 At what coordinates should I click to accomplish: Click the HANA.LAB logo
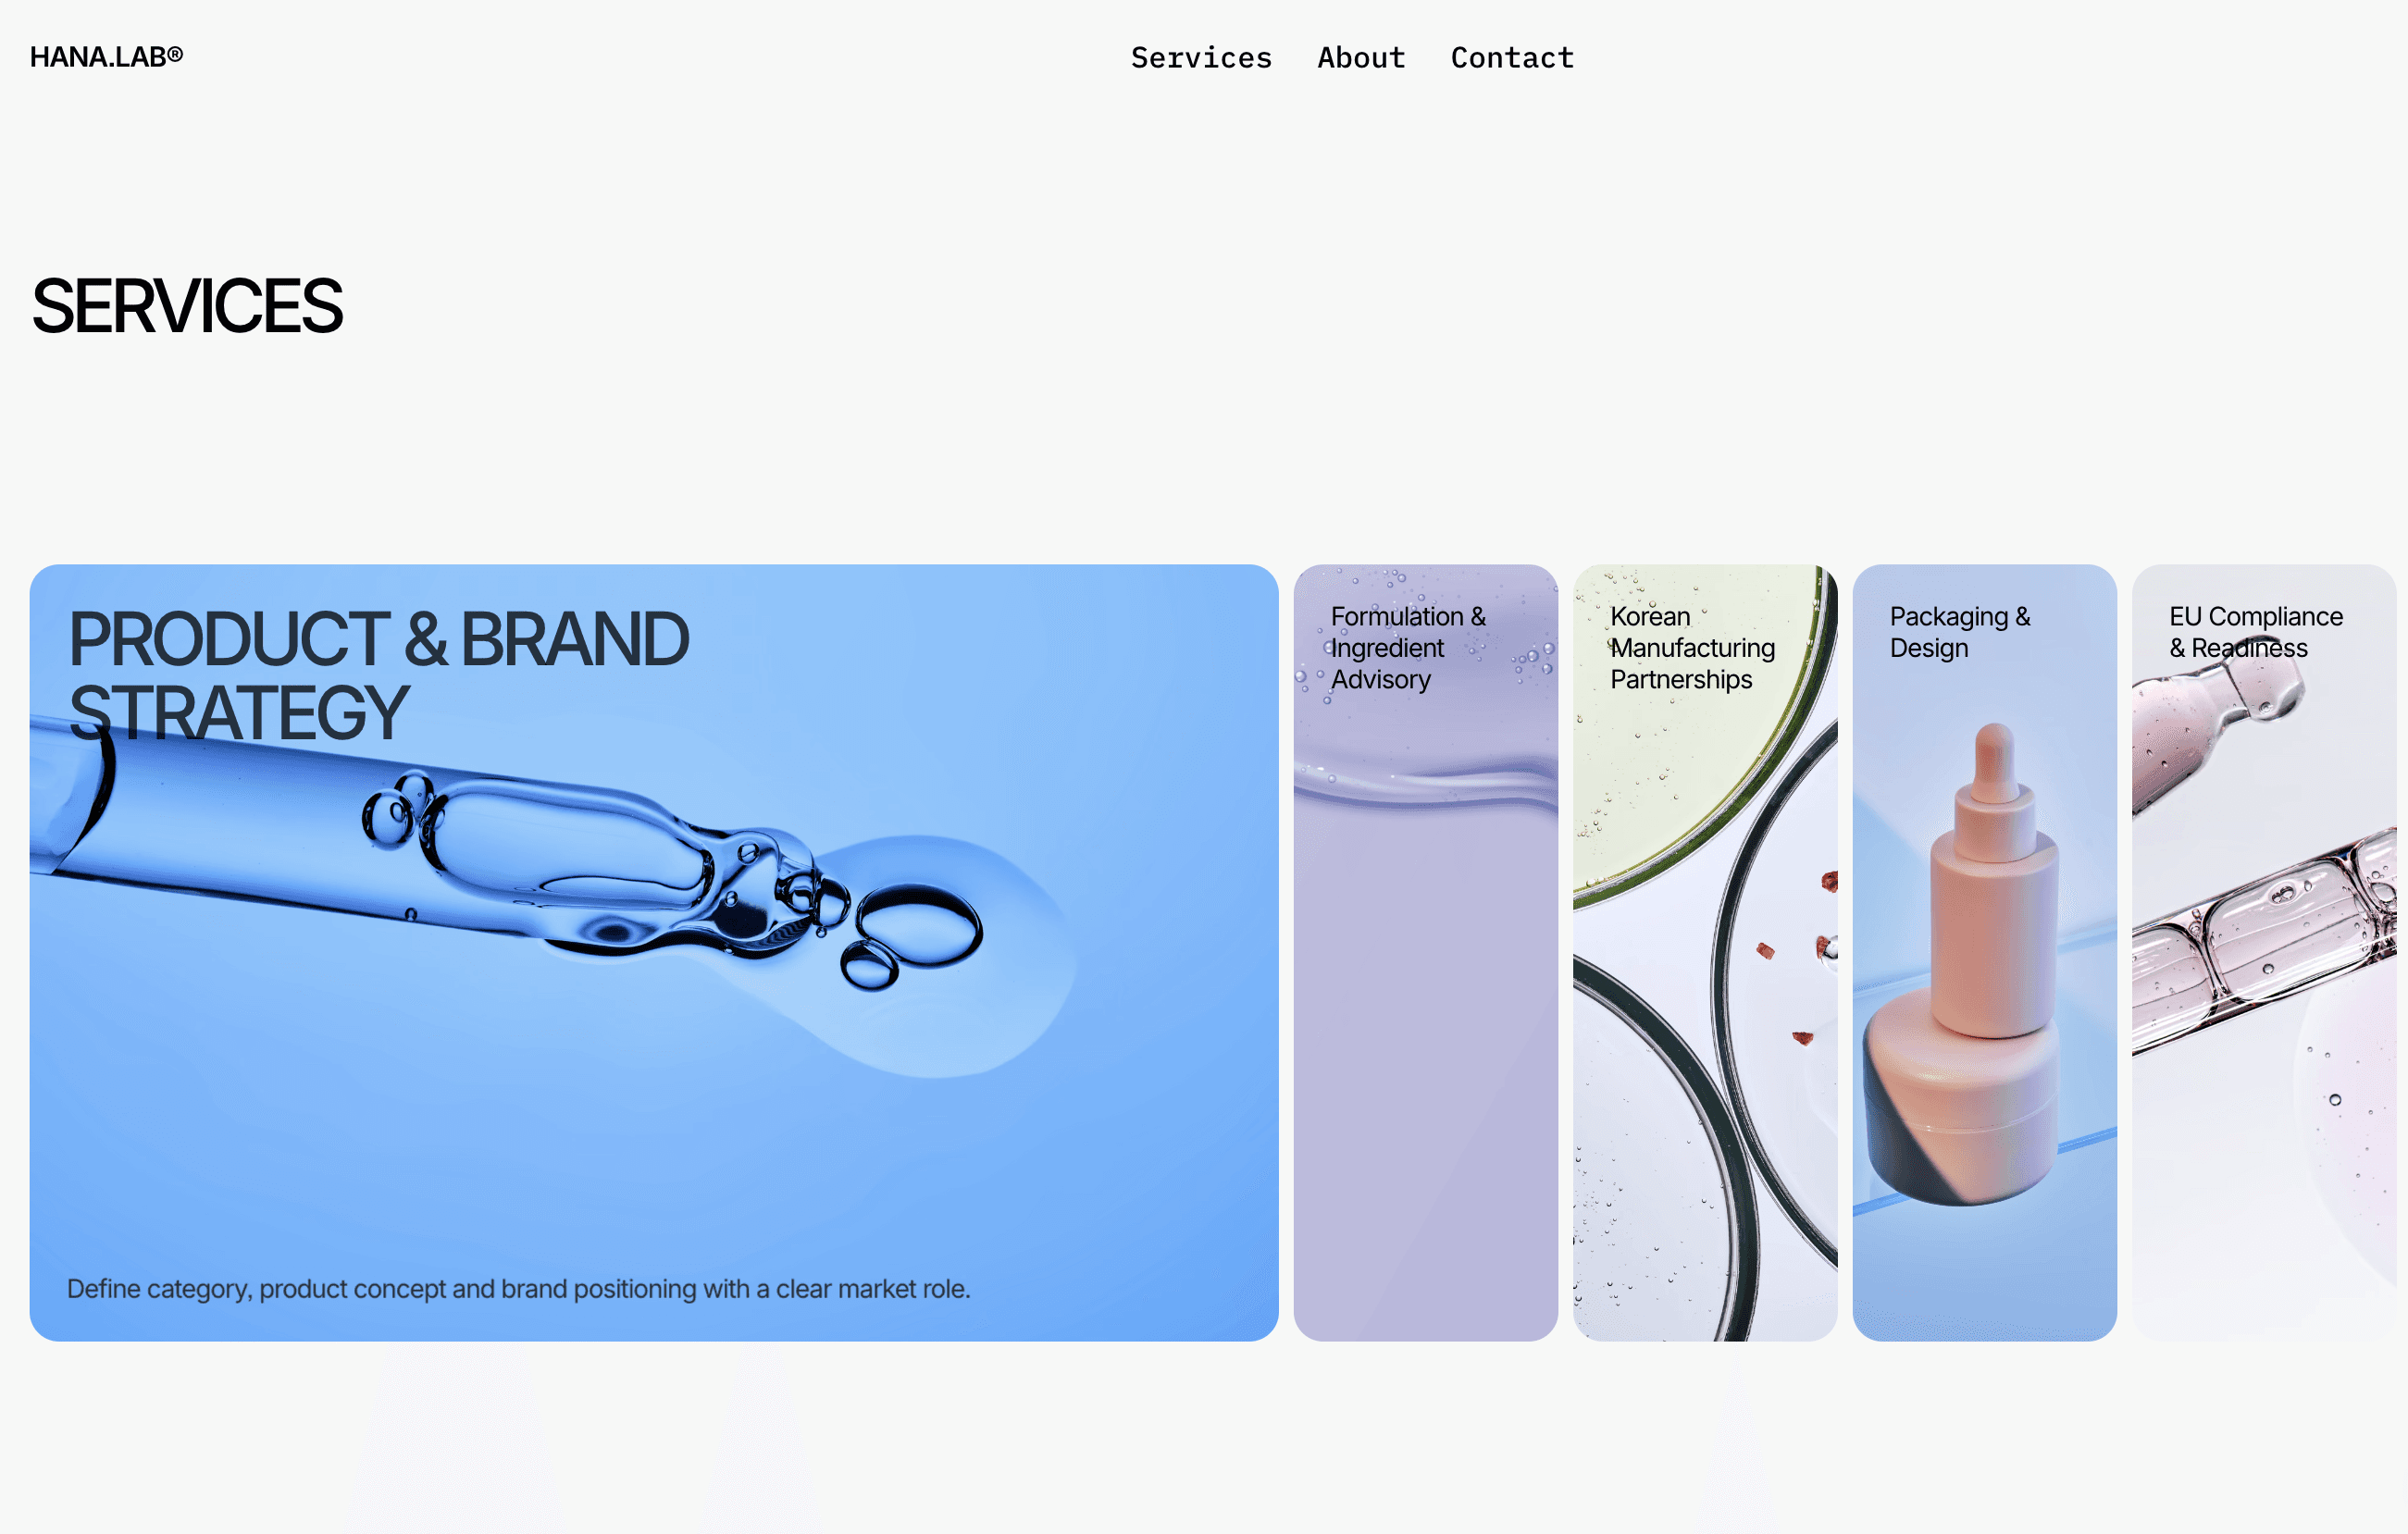(106, 57)
